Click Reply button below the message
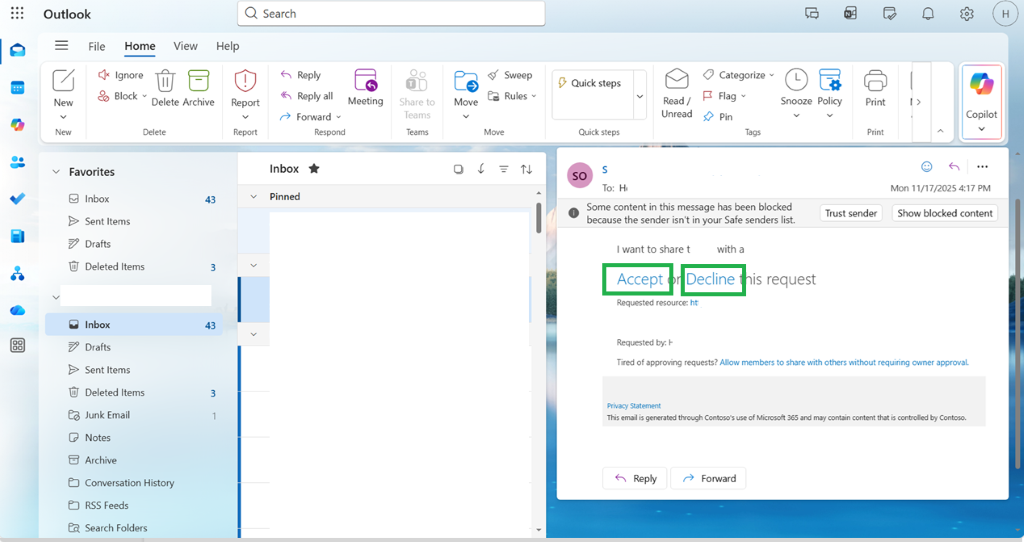Screen dimensions: 1024x542 635,479
